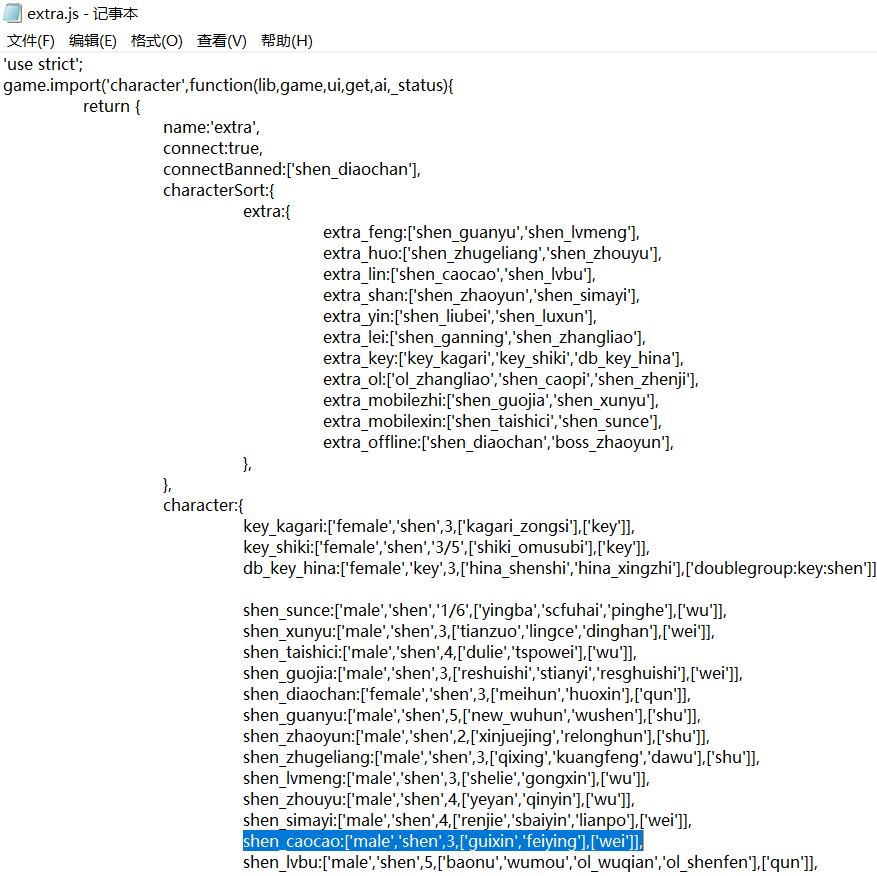The width and height of the screenshot is (877, 876).
Task: Open the 文件(F) menu
Action: pos(31,41)
